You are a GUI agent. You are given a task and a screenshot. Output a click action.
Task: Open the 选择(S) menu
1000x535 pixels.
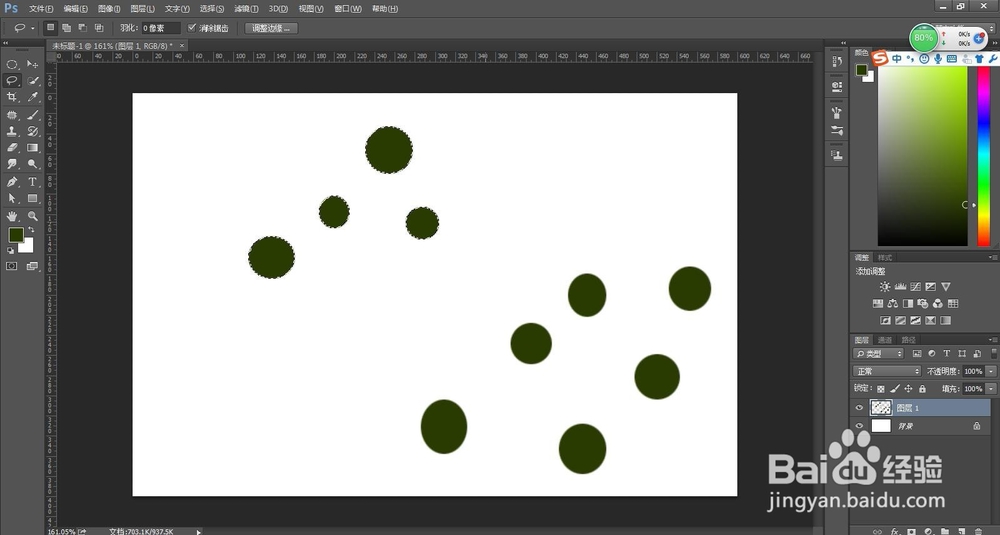pyautogui.click(x=212, y=9)
